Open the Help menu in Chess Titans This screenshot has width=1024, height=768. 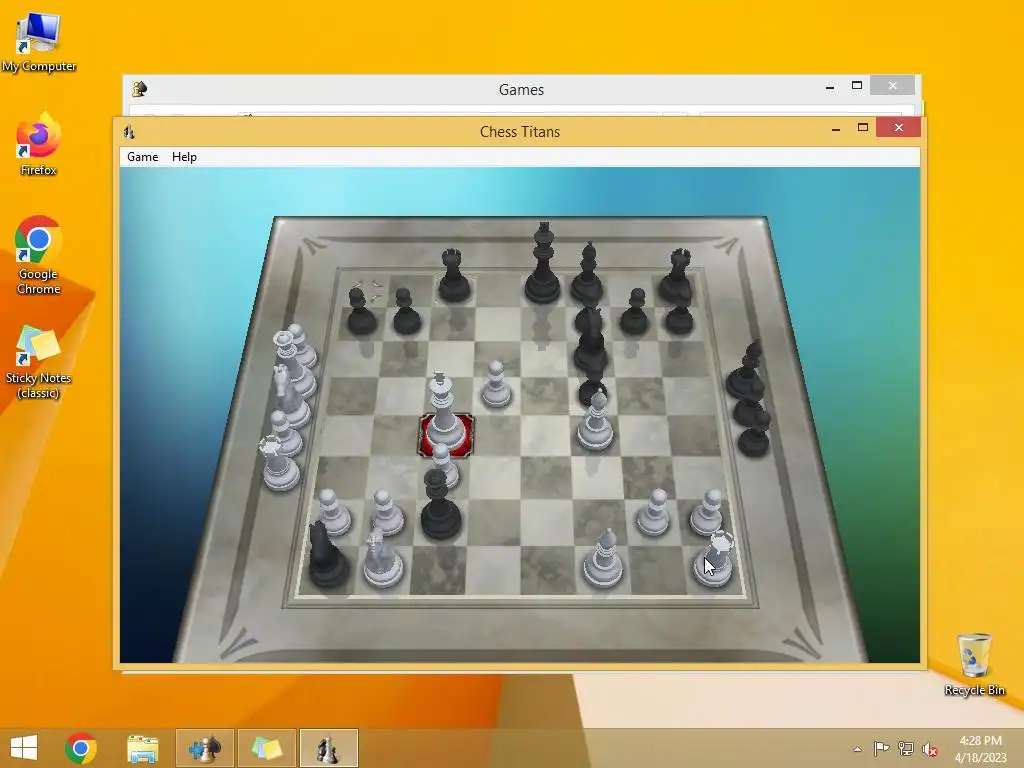coord(184,157)
